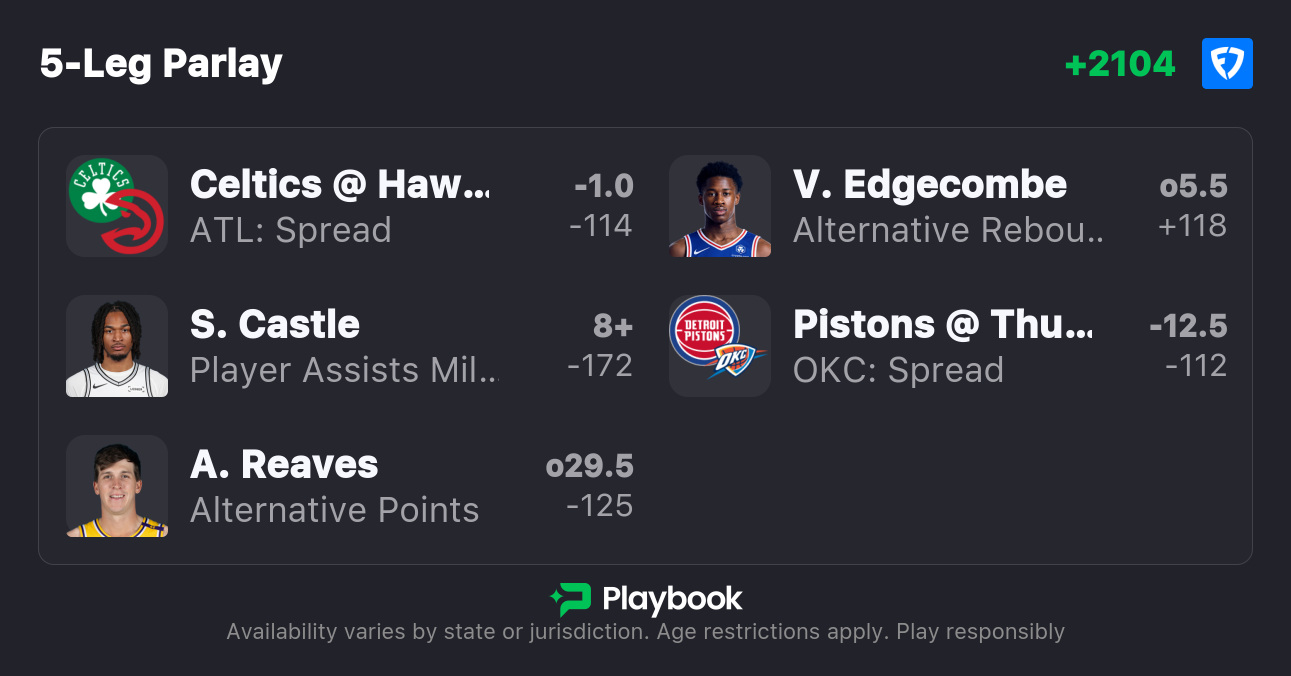
Task: Select the Celtics @ Hawks matchup title
Action: (x=339, y=185)
